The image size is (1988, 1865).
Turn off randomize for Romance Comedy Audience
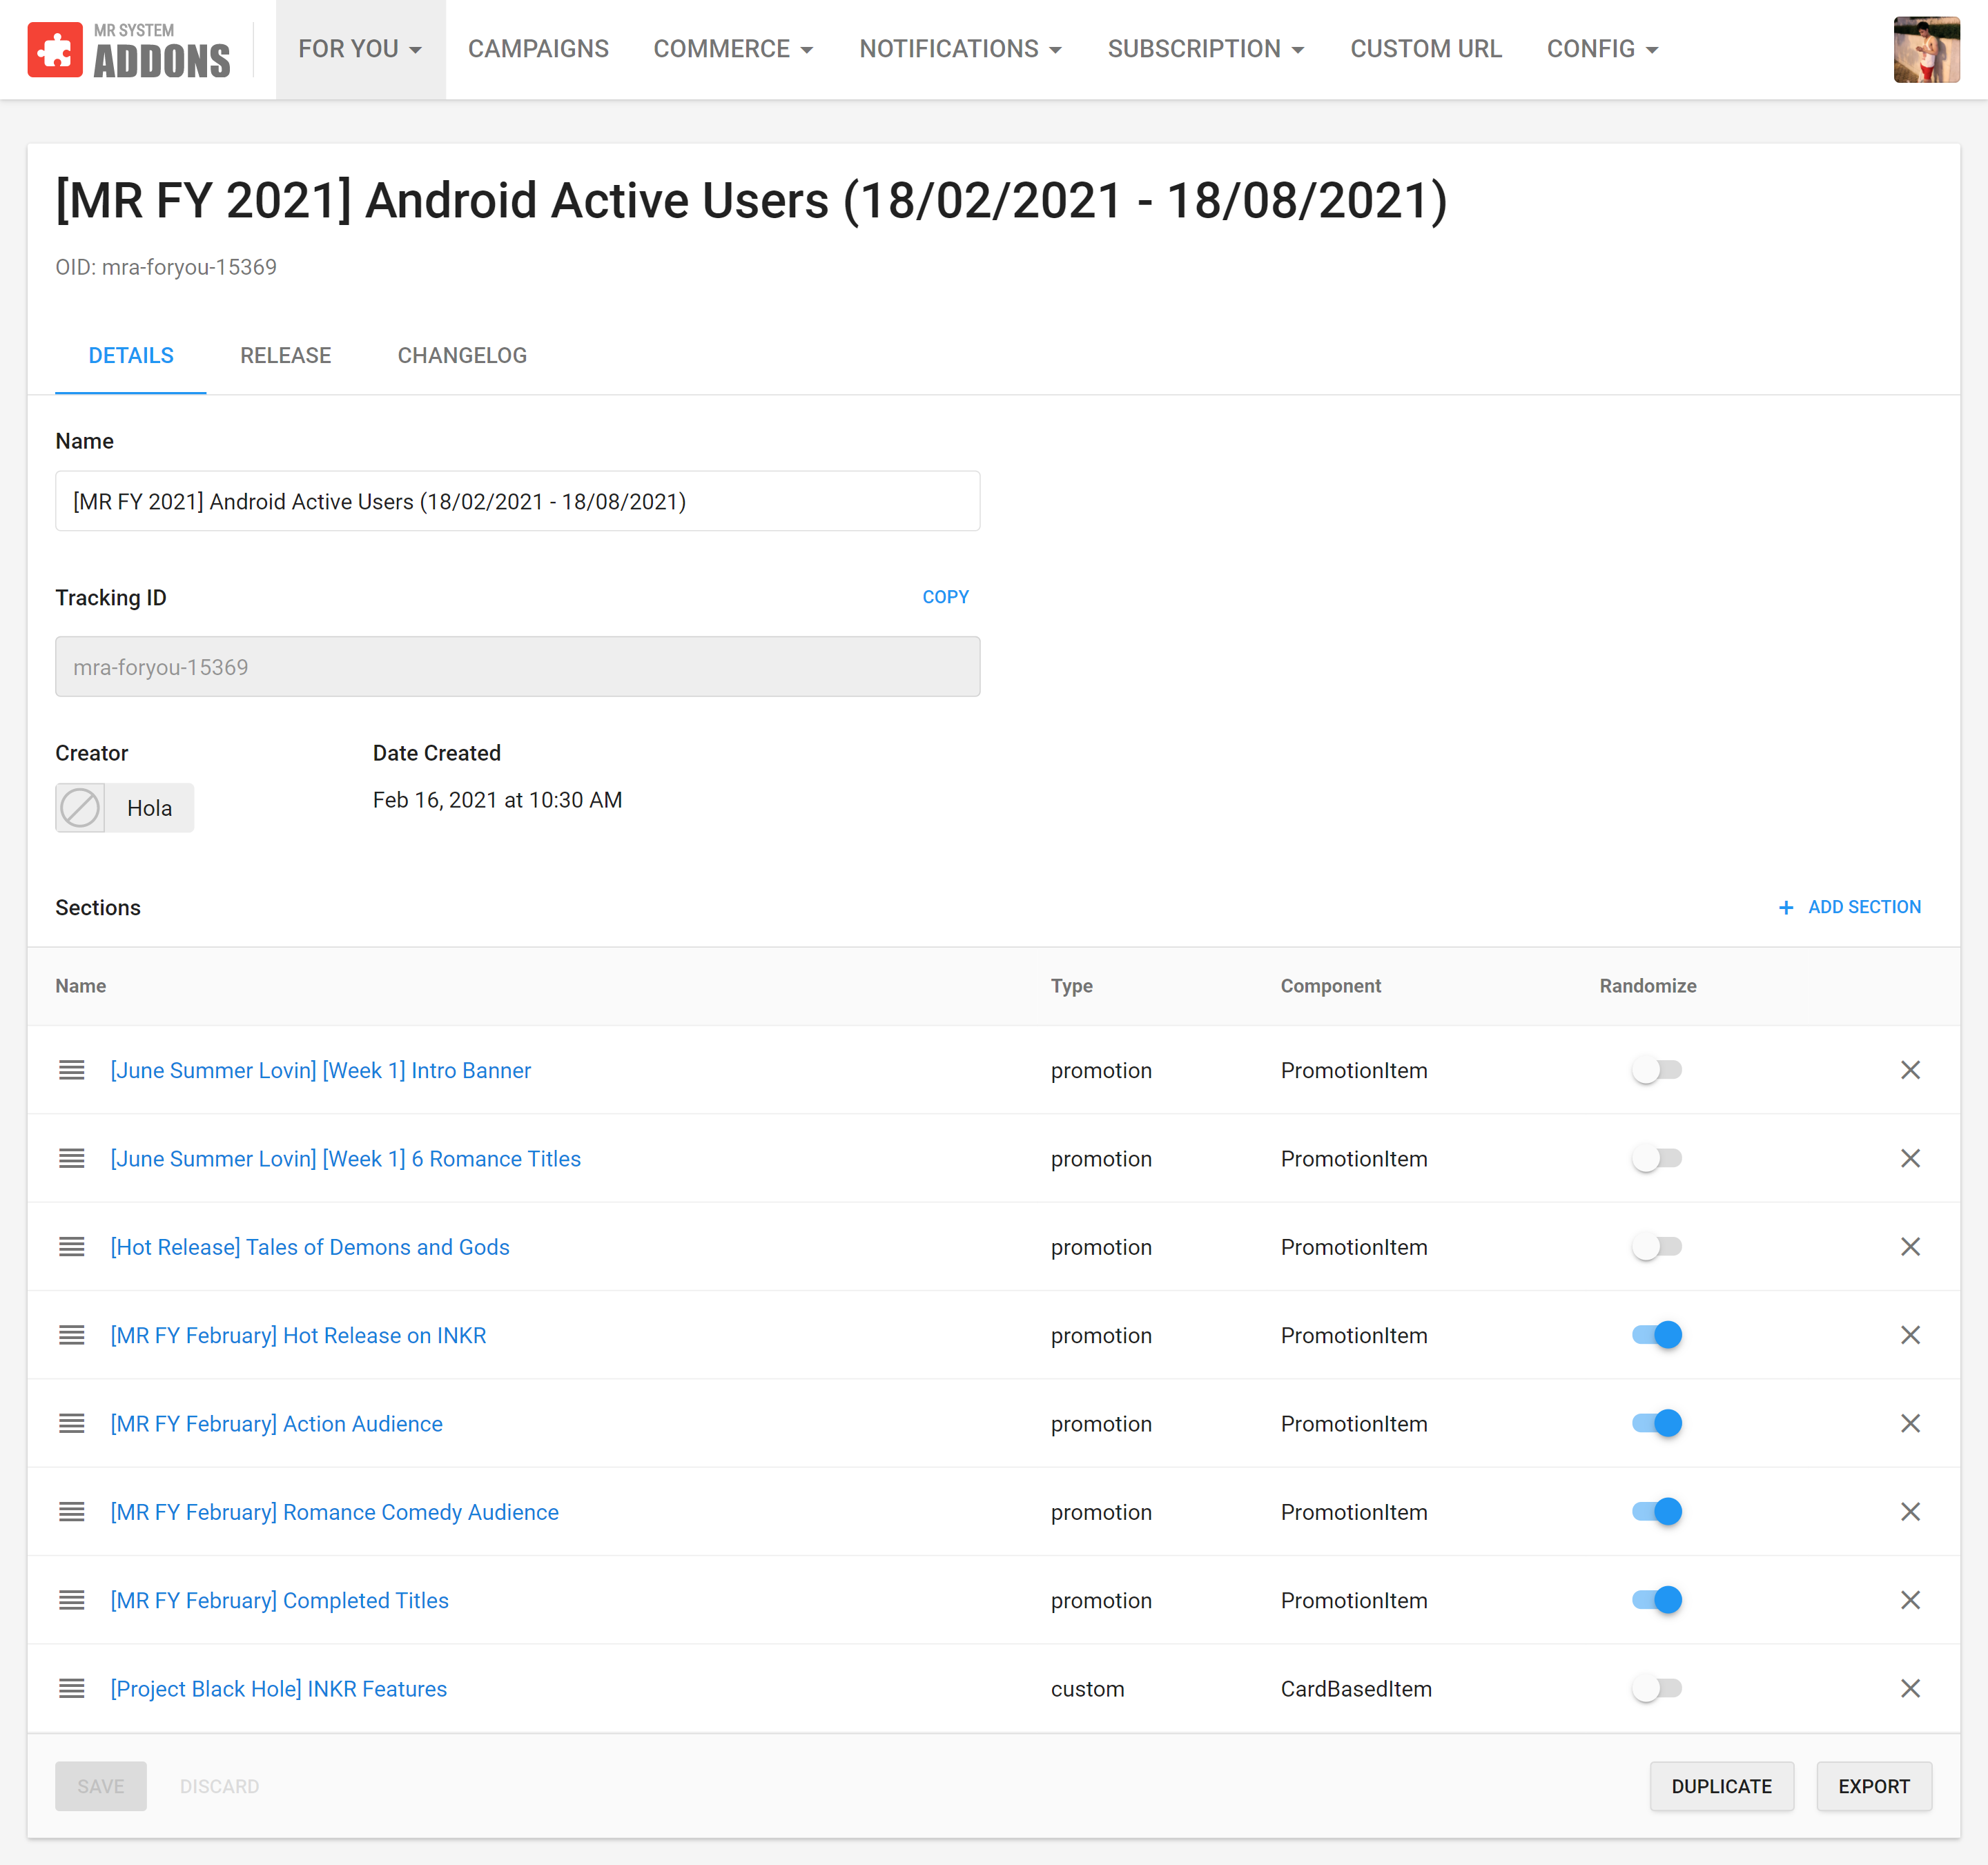pos(1656,1511)
